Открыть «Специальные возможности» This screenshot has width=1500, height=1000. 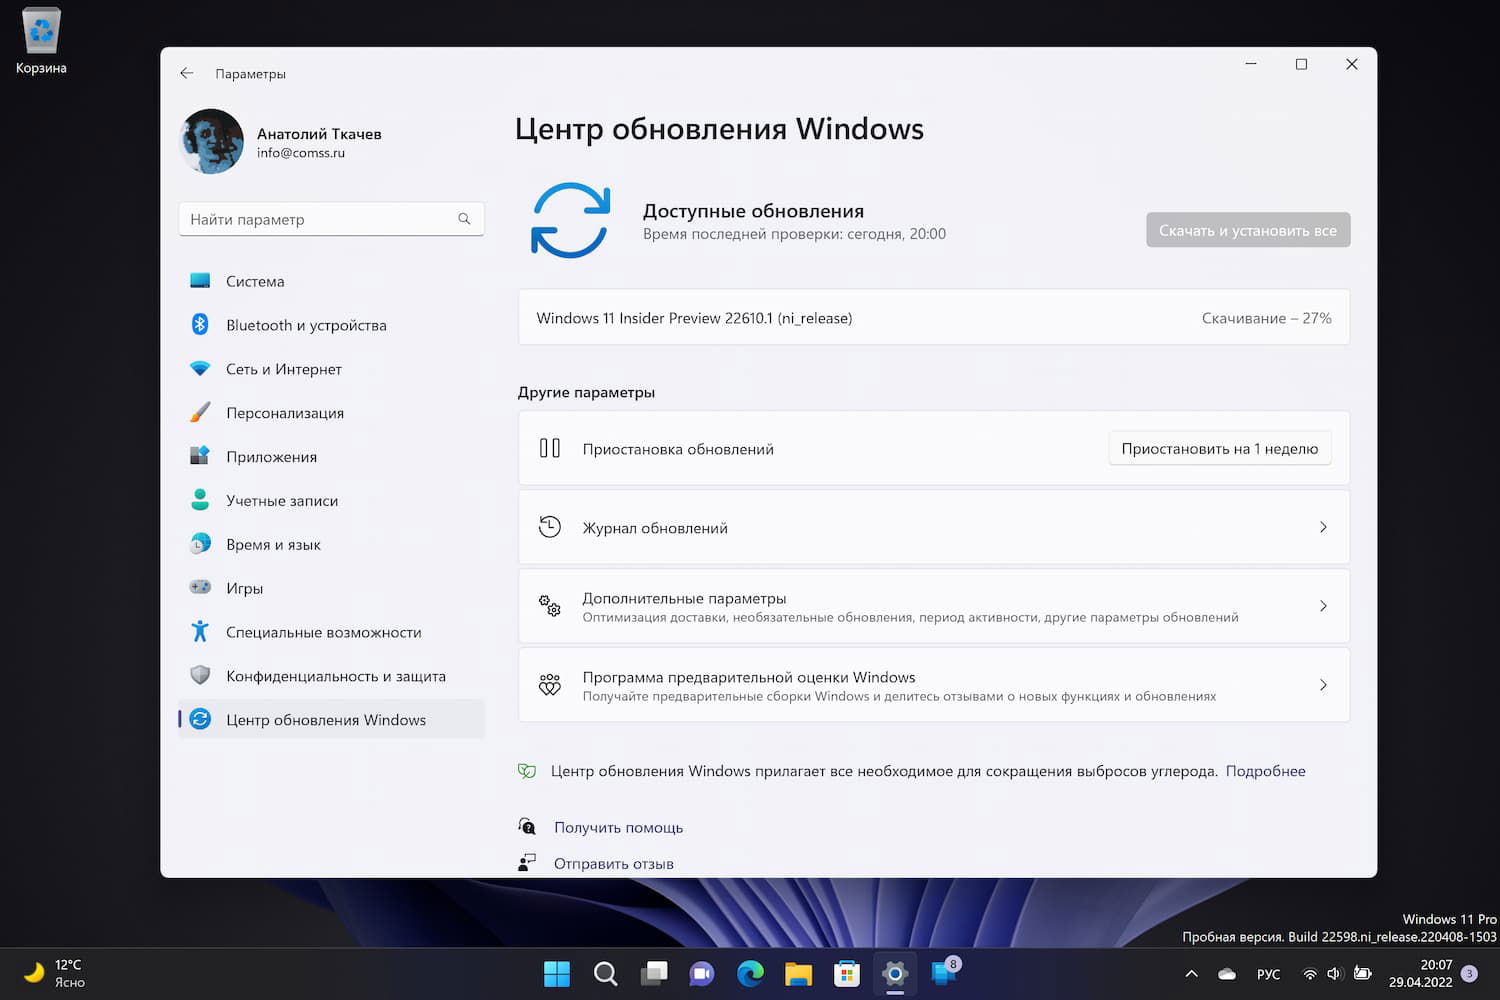tap(322, 632)
